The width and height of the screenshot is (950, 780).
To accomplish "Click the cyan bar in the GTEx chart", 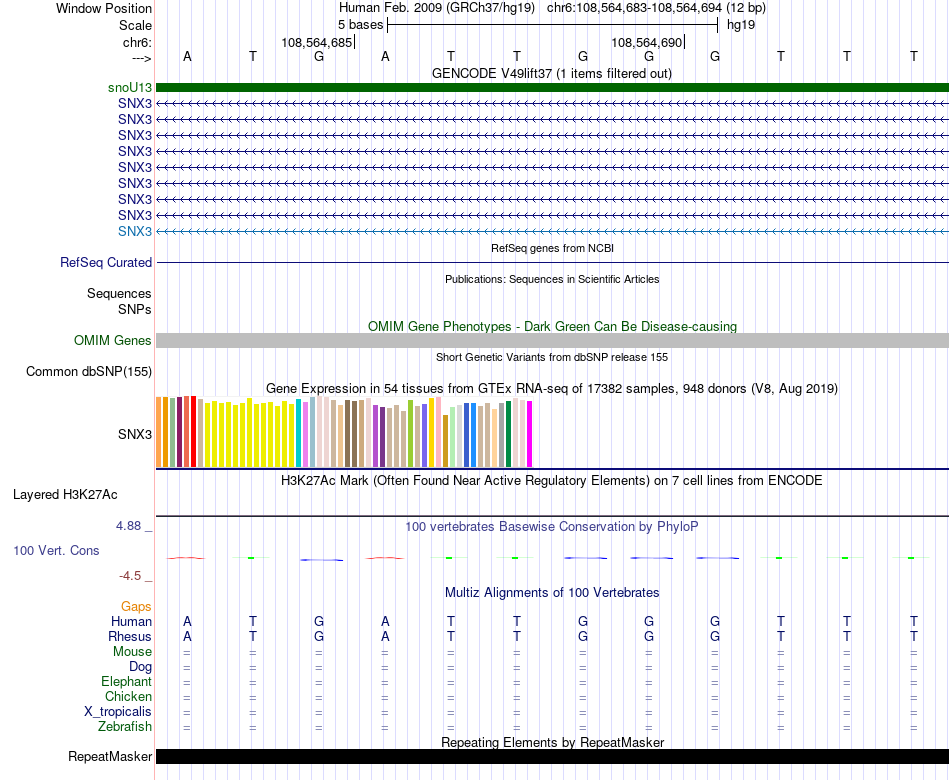I will pyautogui.click(x=298, y=433).
